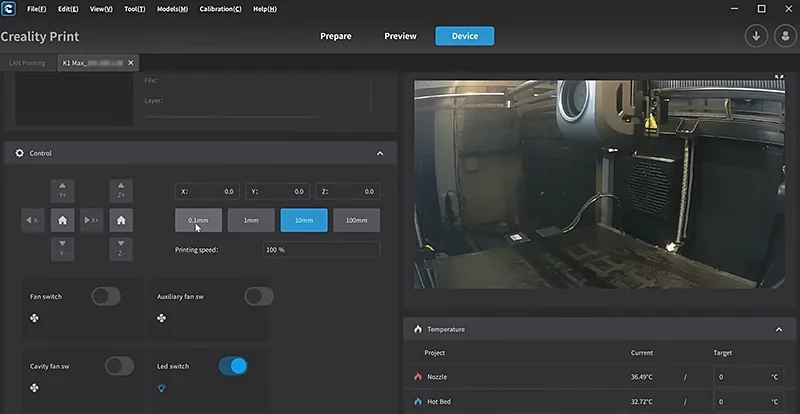Enable the Auxiliary fan switch
Viewport: 800px width, 414px height.
259,296
